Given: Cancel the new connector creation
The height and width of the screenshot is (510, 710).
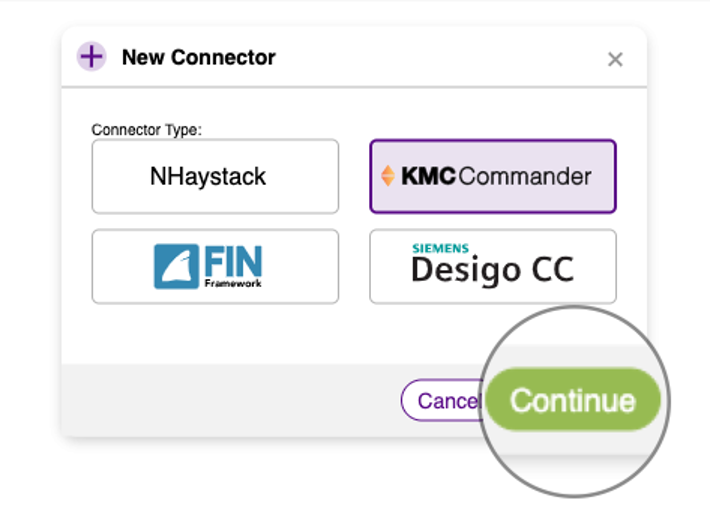Looking at the screenshot, I should pos(442,400).
